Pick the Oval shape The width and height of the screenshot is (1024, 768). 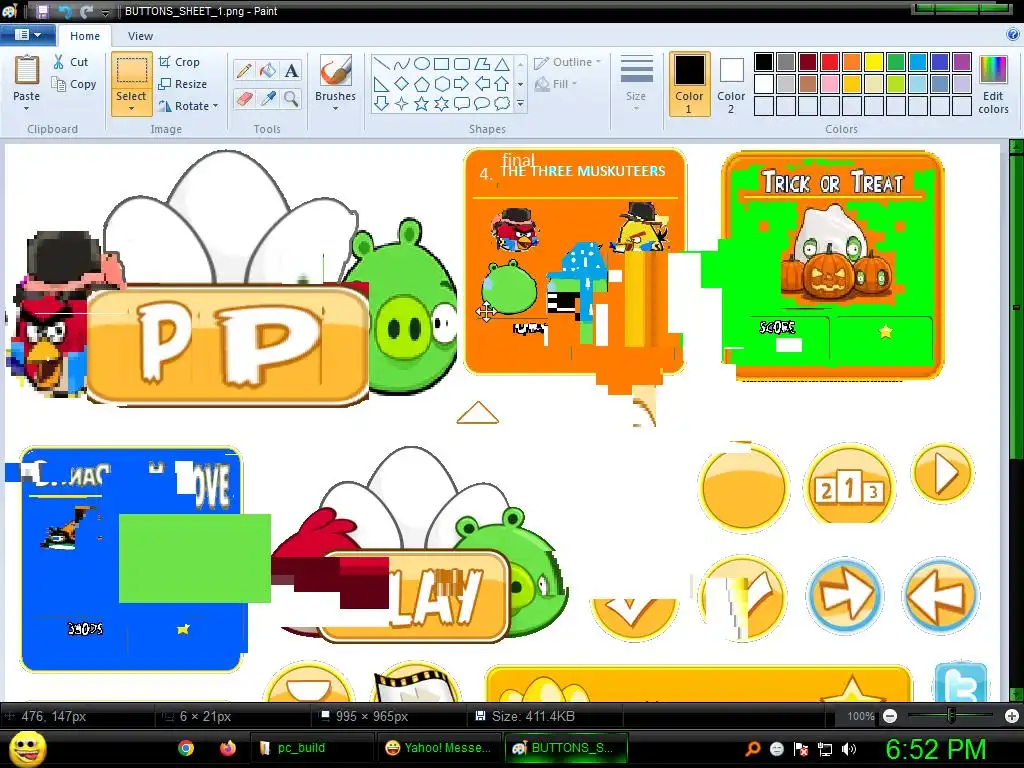[422, 64]
